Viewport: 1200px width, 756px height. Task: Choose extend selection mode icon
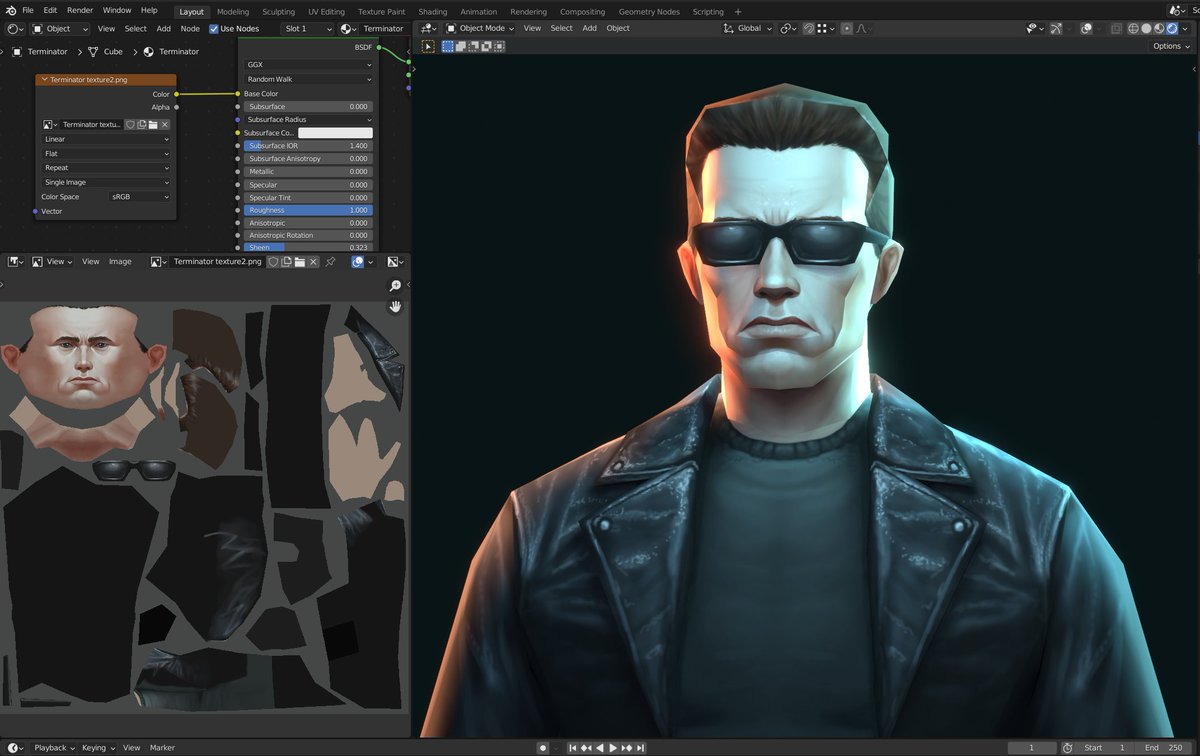pos(460,47)
